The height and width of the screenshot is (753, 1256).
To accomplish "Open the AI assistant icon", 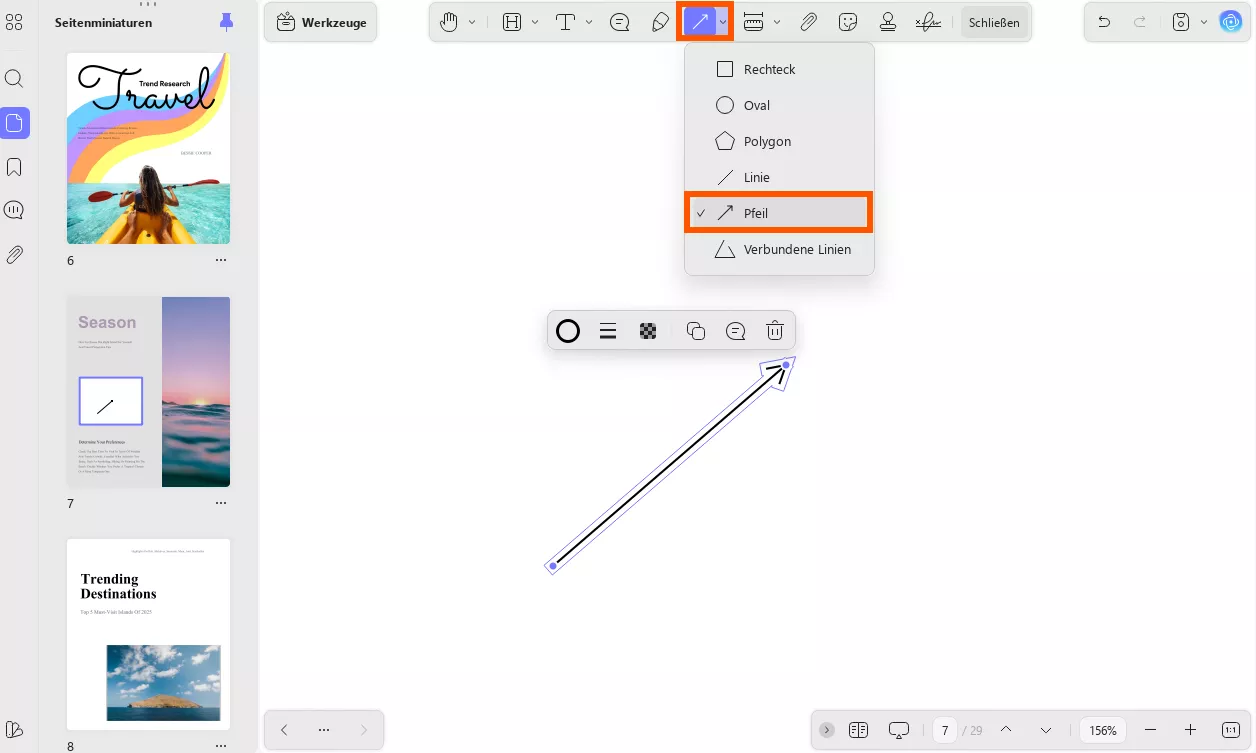I will pos(1230,22).
